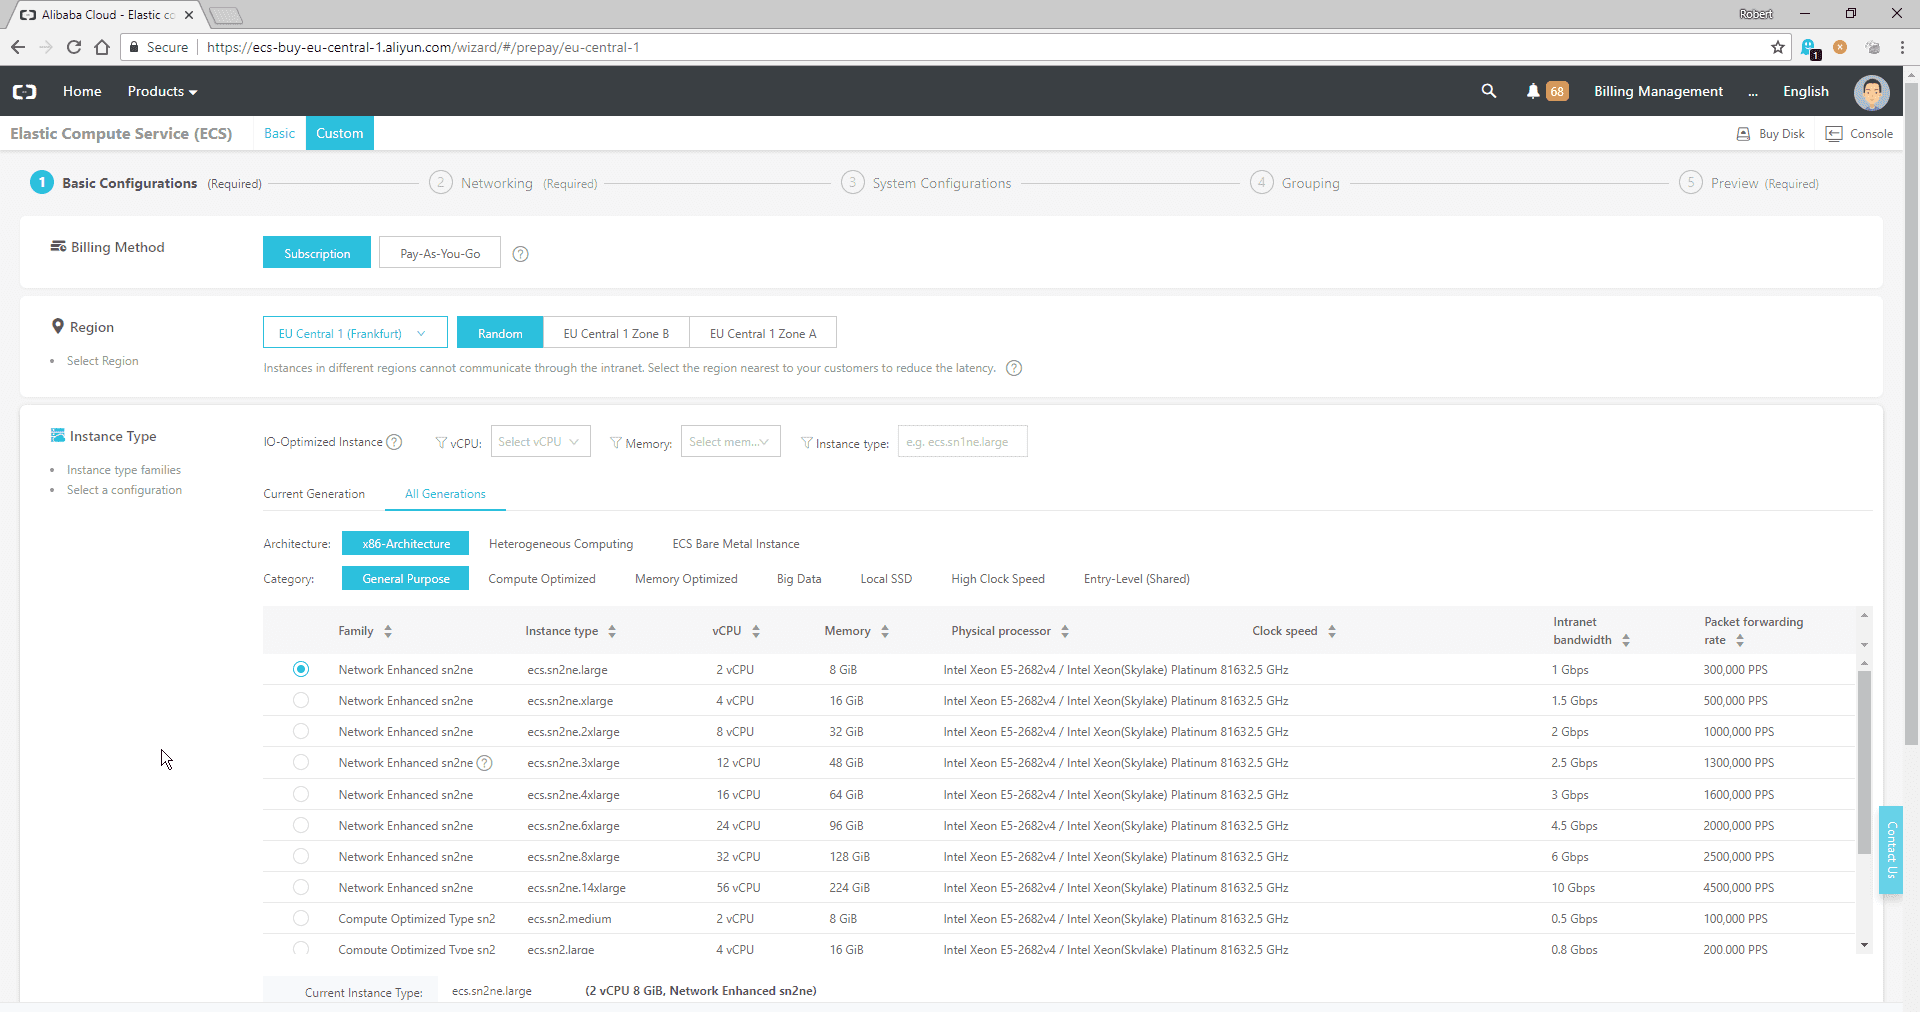Click the Instance type filter input

pyautogui.click(x=962, y=442)
